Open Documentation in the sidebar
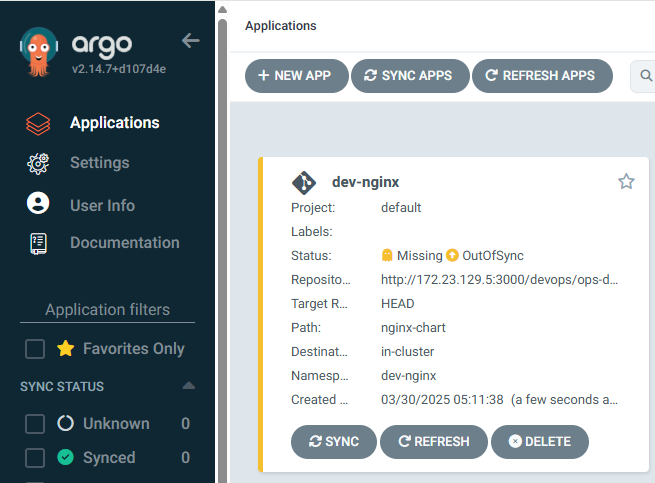 coord(124,243)
